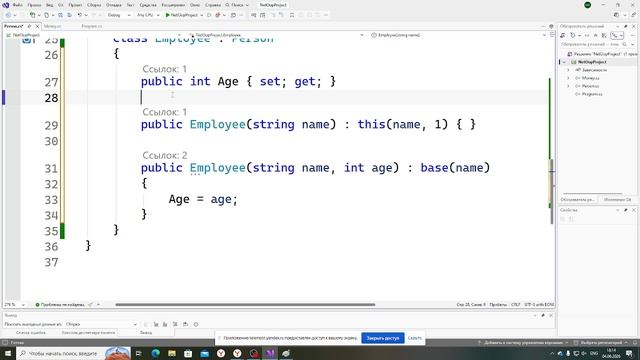
Task: Expand the Person.cs node in Solution Explorer
Action: pos(568,86)
